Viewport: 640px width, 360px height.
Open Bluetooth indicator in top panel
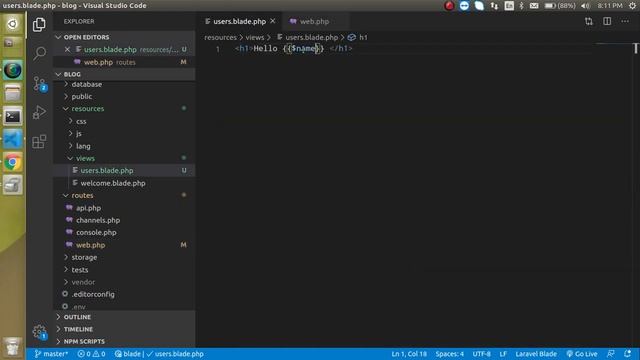tap(521, 6)
